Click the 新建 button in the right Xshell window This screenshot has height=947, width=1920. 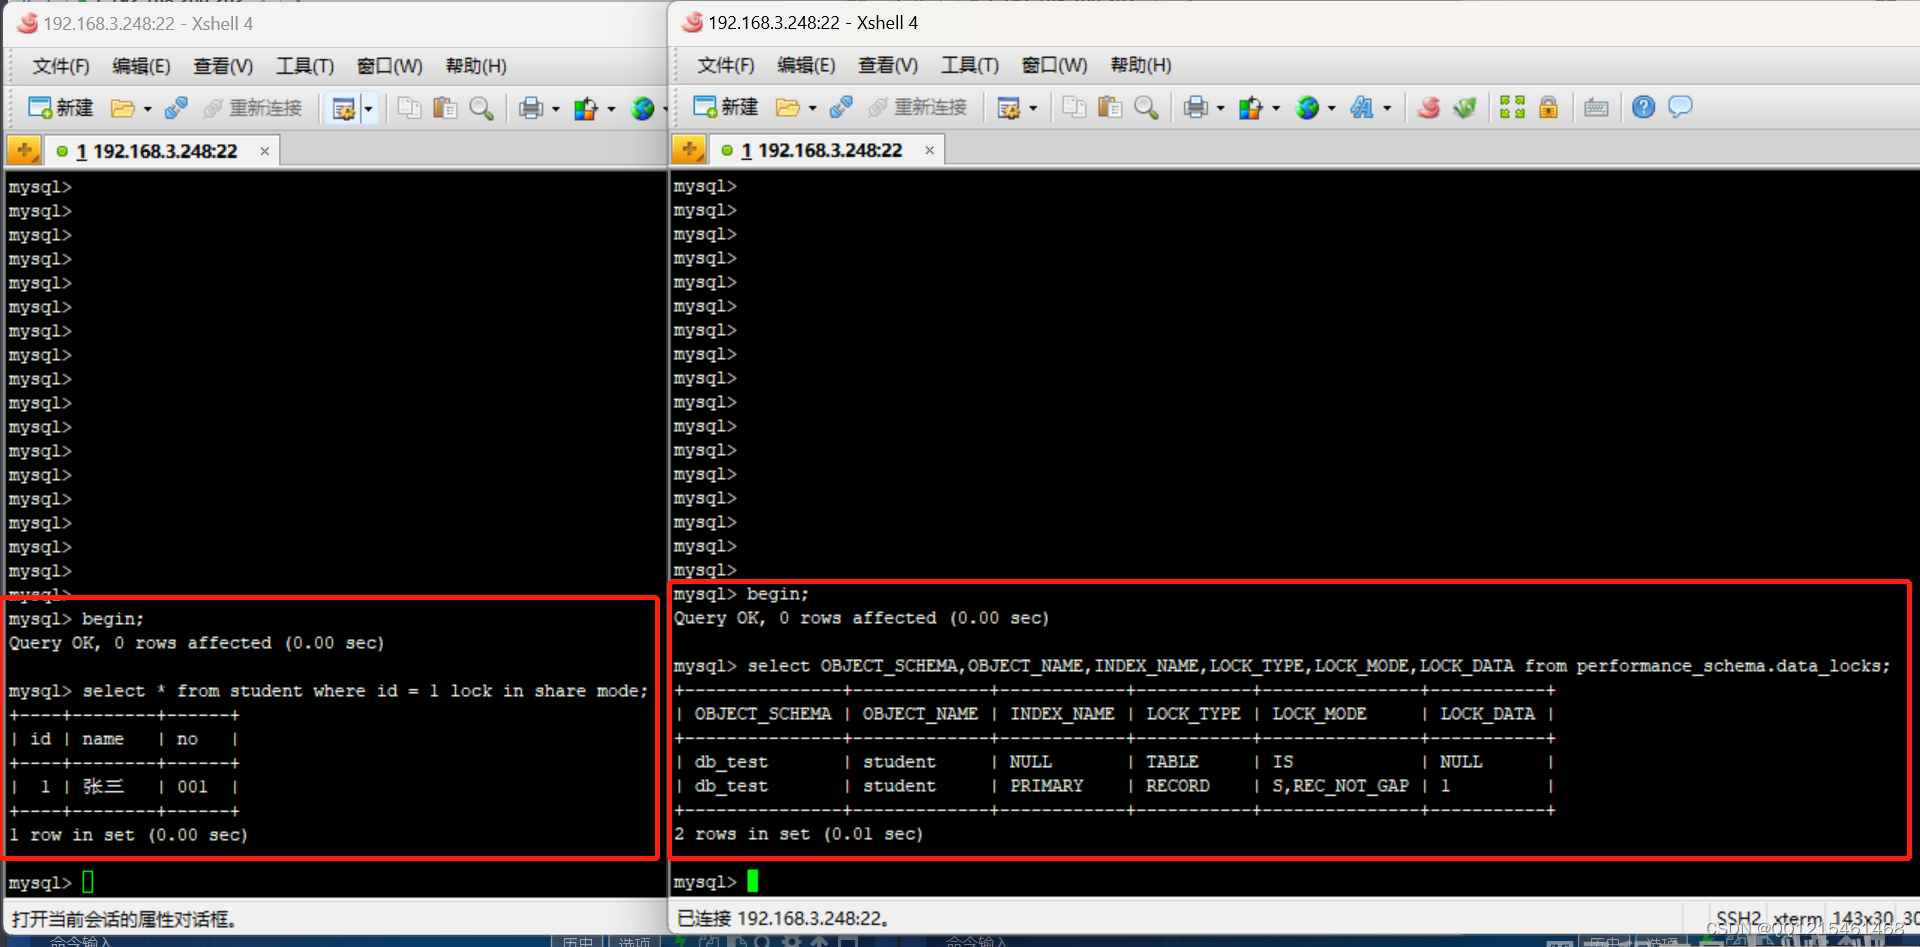click(x=725, y=107)
